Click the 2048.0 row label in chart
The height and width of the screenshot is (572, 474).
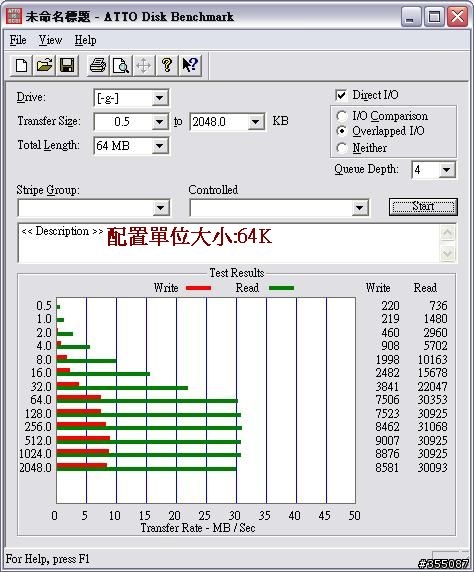click(35, 467)
